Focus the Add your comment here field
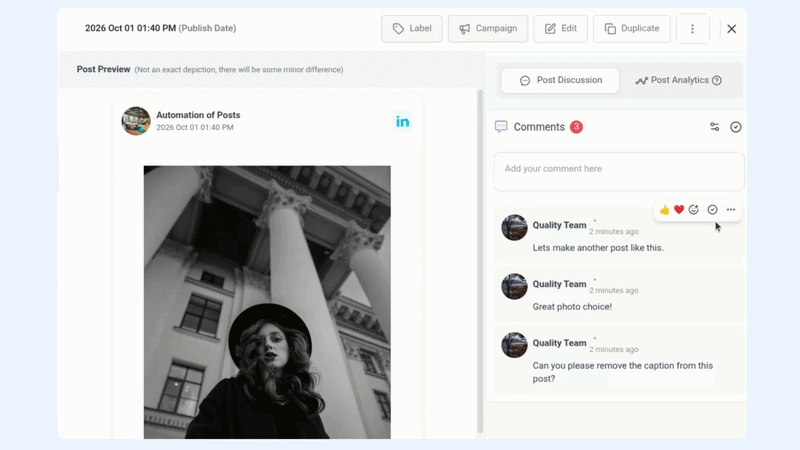The image size is (800, 450). pyautogui.click(x=619, y=171)
